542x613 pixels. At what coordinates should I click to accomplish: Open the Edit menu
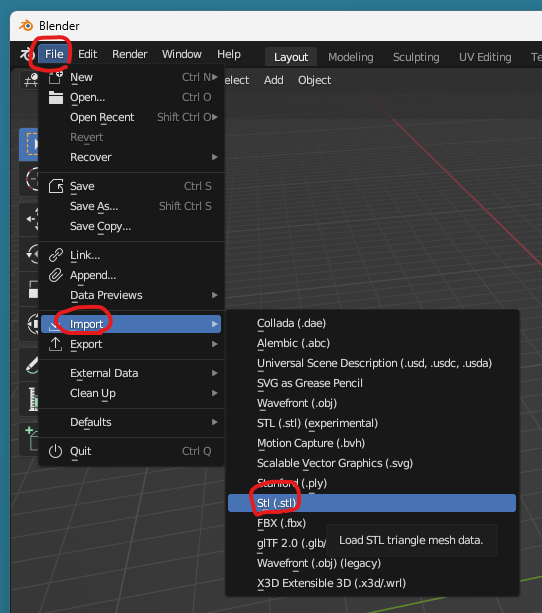tap(87, 54)
